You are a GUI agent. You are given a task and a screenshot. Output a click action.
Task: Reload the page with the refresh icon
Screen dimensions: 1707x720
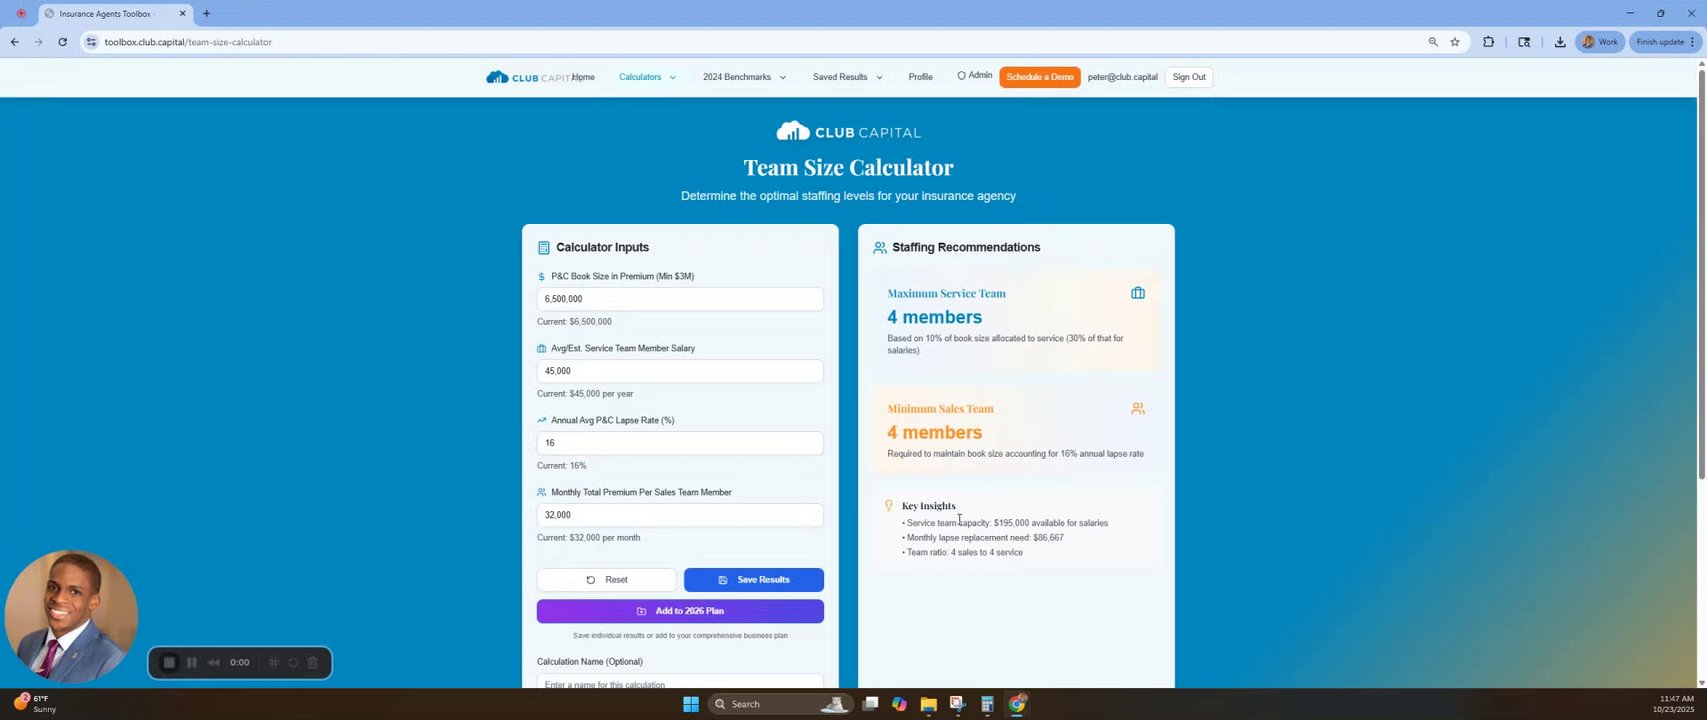tap(62, 42)
